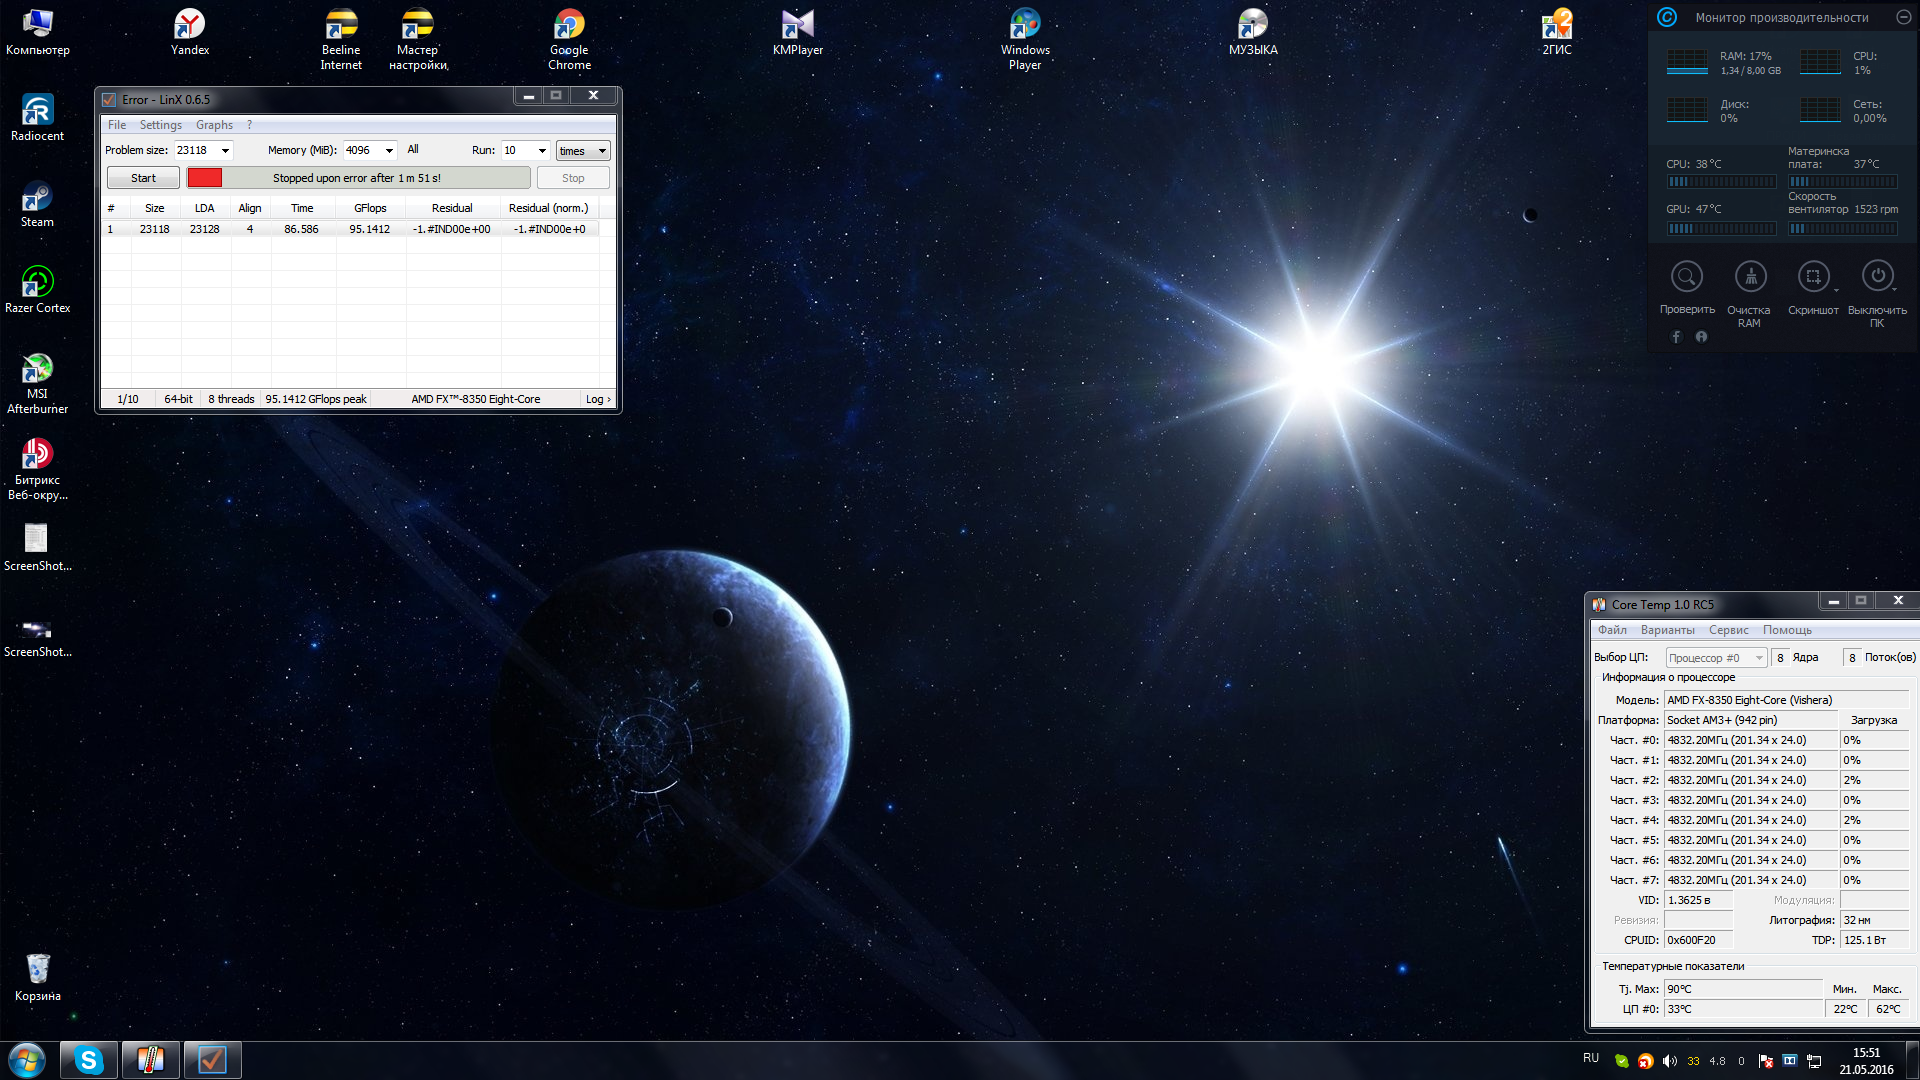
Task: Collapse the performance monitor widget using the minus icon
Action: 1904,17
